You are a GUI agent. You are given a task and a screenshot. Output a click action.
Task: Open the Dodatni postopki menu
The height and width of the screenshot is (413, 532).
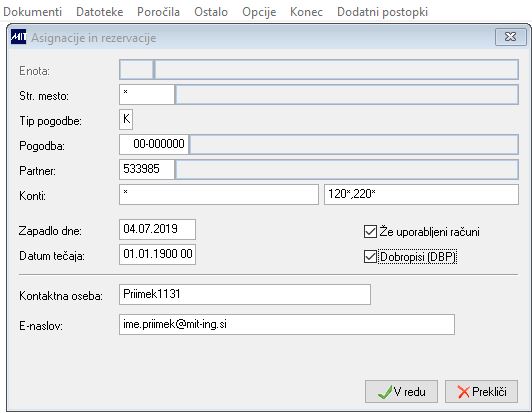point(382,12)
